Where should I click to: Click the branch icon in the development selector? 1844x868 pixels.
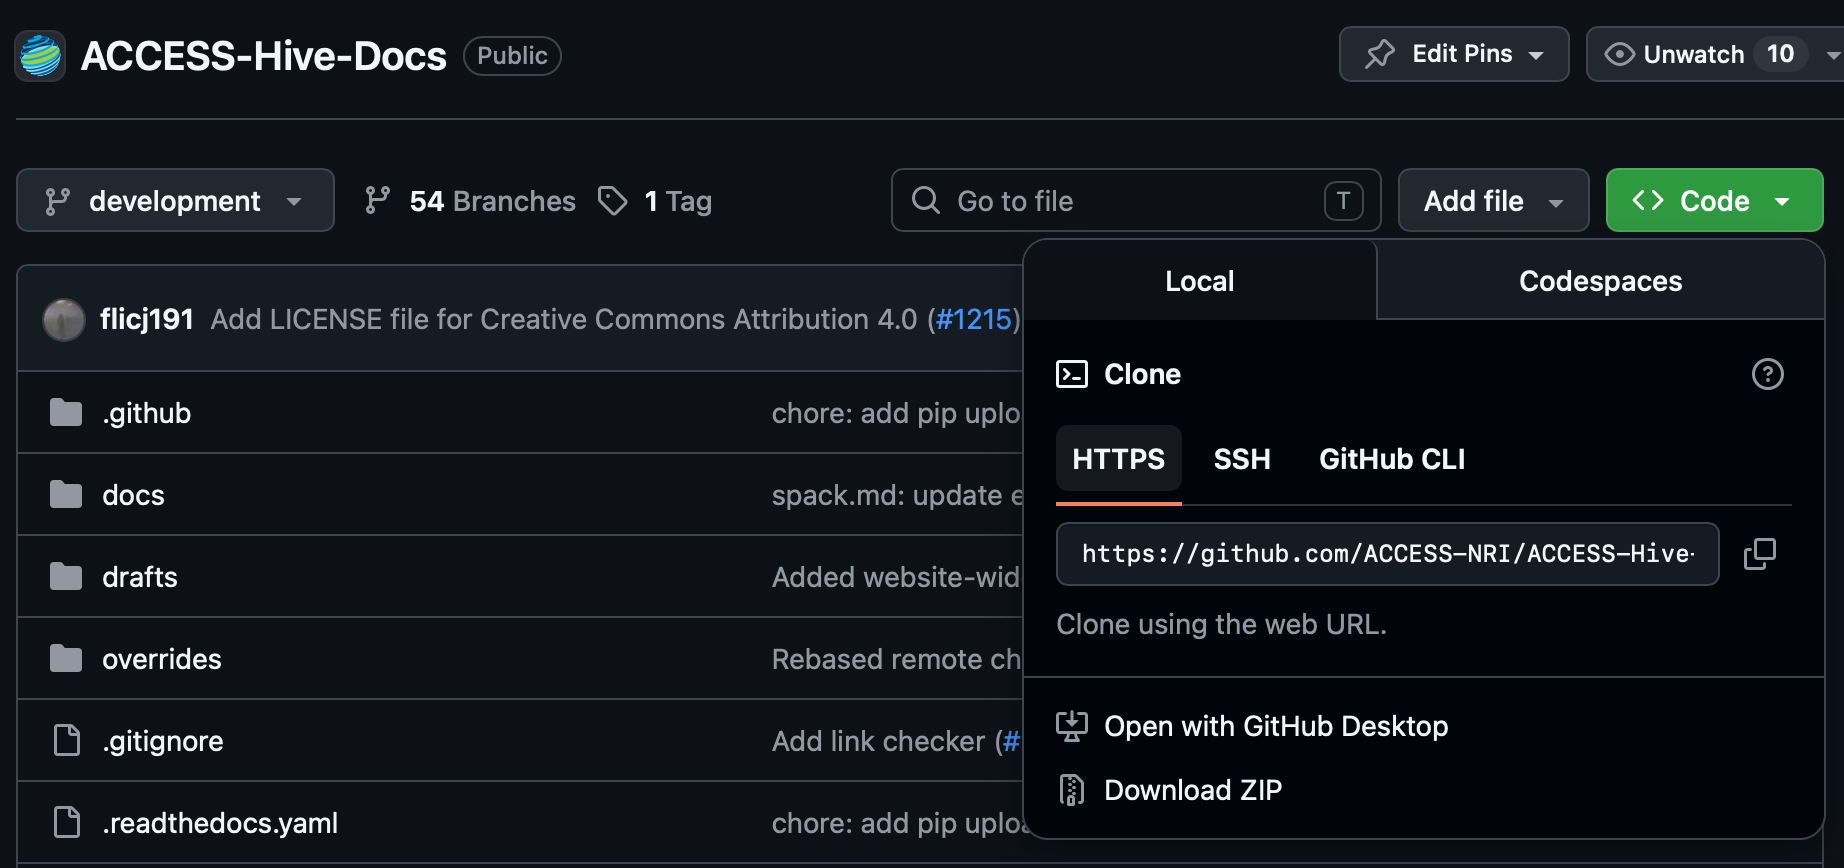tap(58, 201)
